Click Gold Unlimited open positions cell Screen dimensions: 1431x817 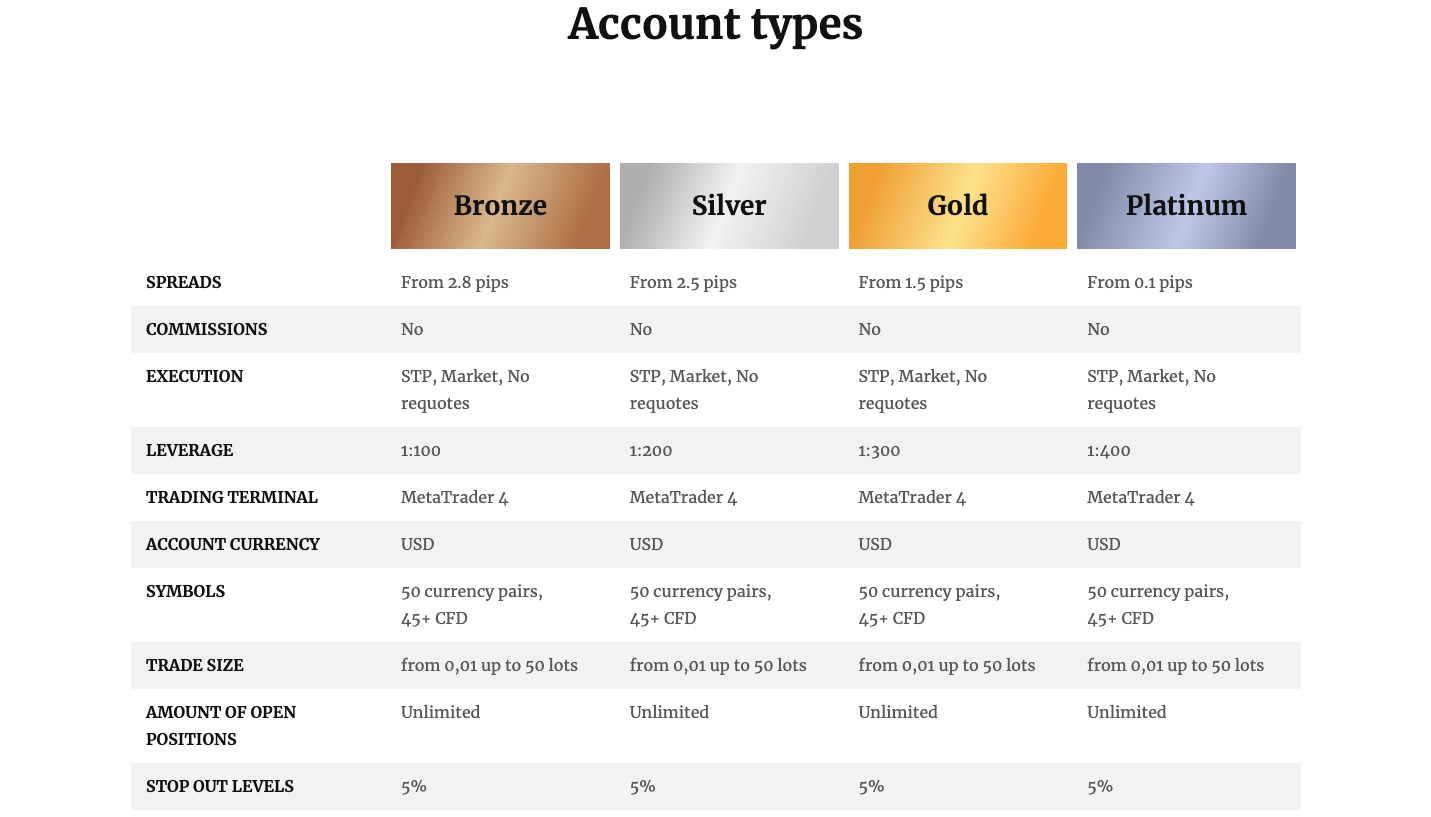[898, 712]
